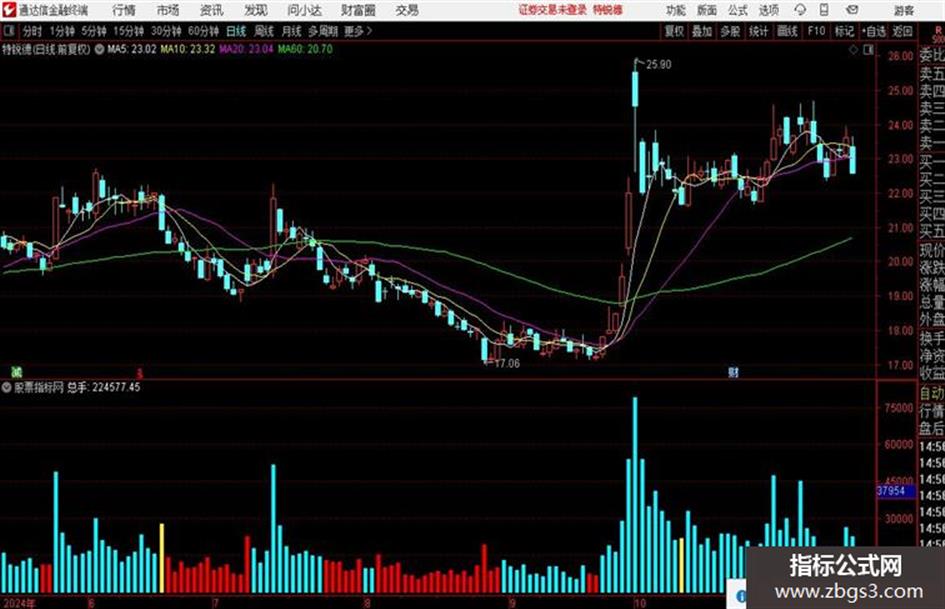The height and width of the screenshot is (609, 945).
Task: Open the 市场 menu
Action: click(x=168, y=10)
